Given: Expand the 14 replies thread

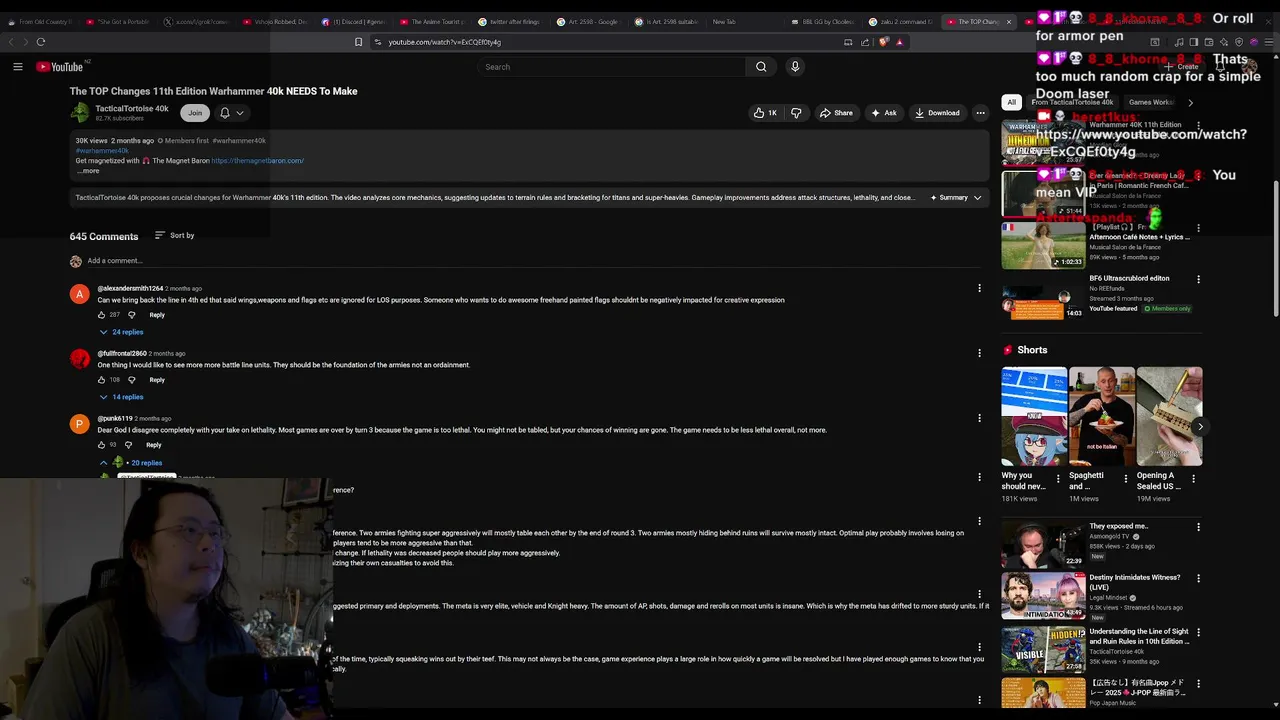Looking at the screenshot, I should (x=121, y=397).
